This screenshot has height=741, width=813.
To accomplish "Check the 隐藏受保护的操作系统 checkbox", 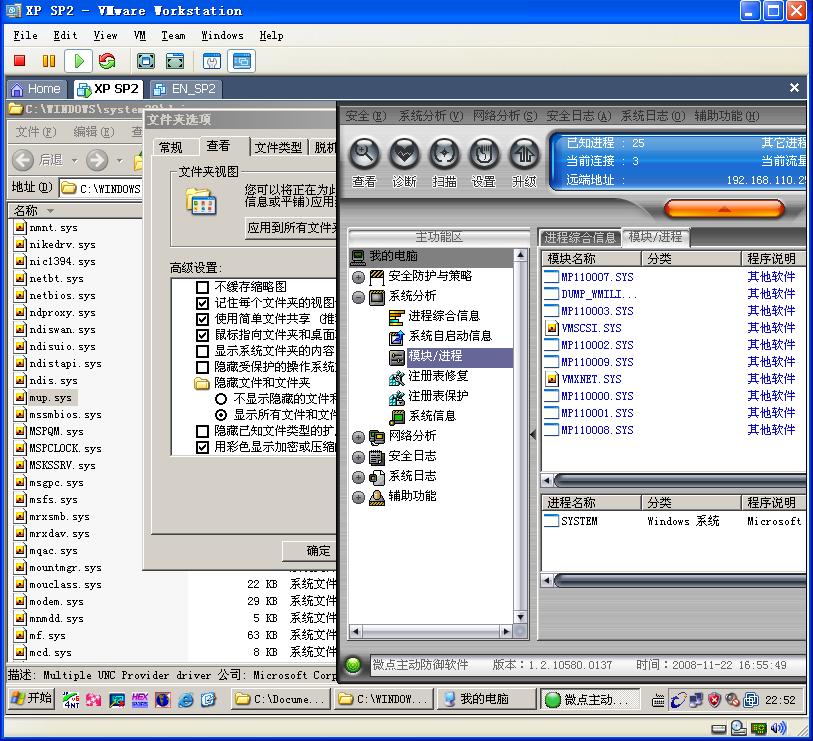I will coord(203,368).
